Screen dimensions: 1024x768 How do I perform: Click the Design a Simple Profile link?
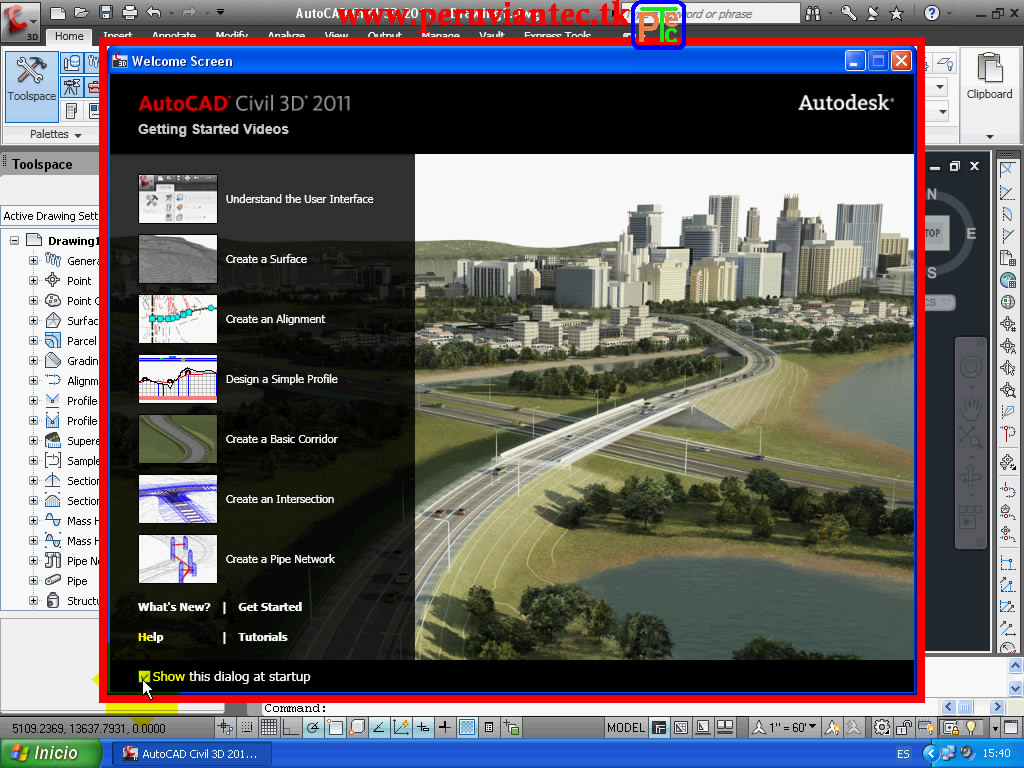coord(281,379)
